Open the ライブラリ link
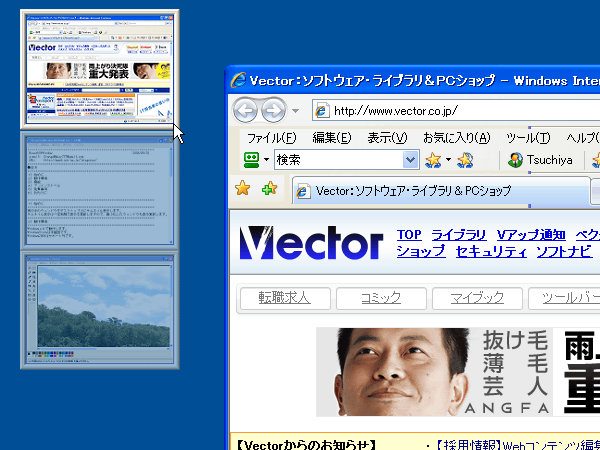Image resolution: width=600 pixels, height=450 pixels. [x=459, y=235]
